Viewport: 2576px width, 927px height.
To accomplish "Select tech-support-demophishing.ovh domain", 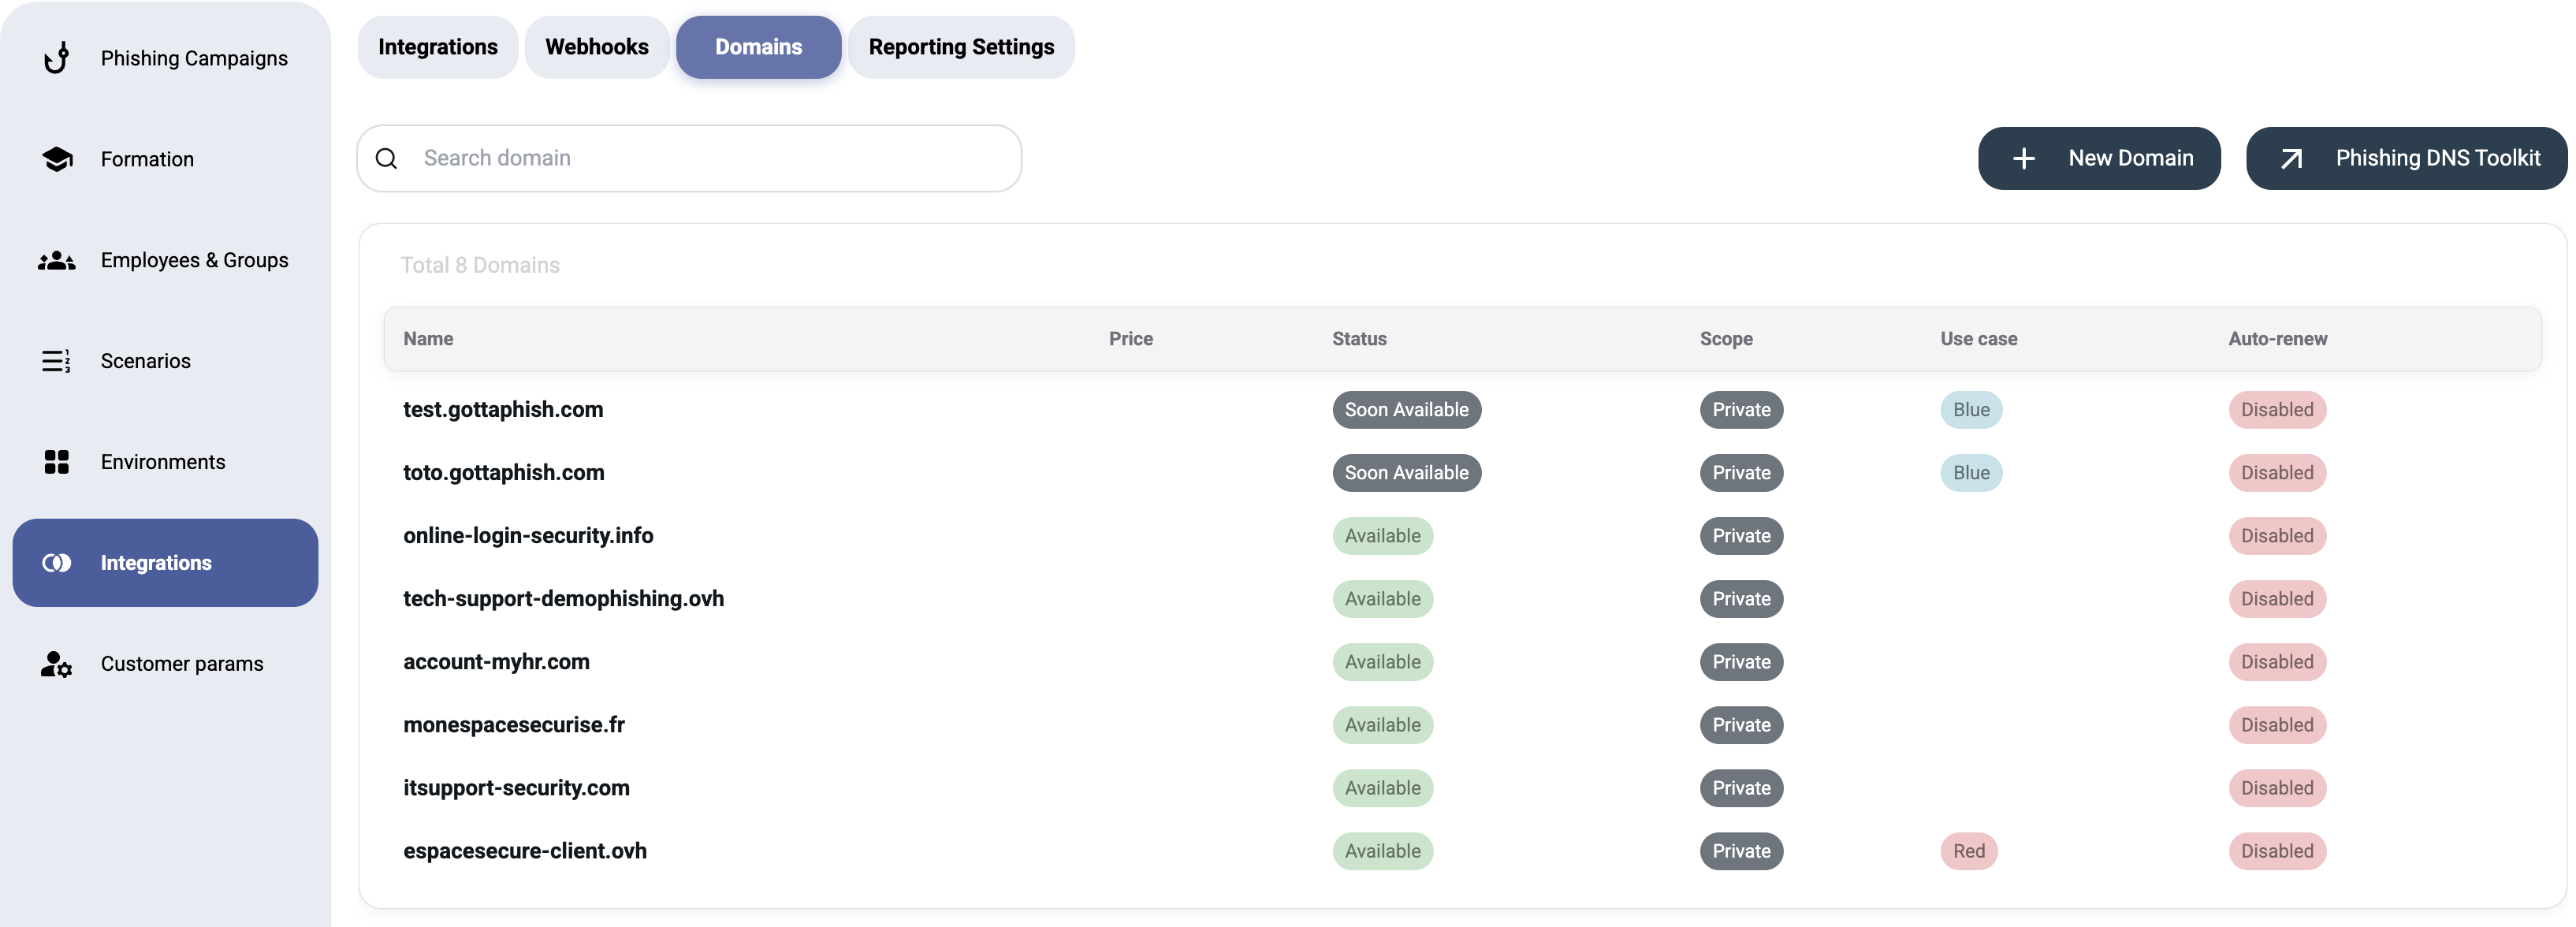I will tap(563, 599).
